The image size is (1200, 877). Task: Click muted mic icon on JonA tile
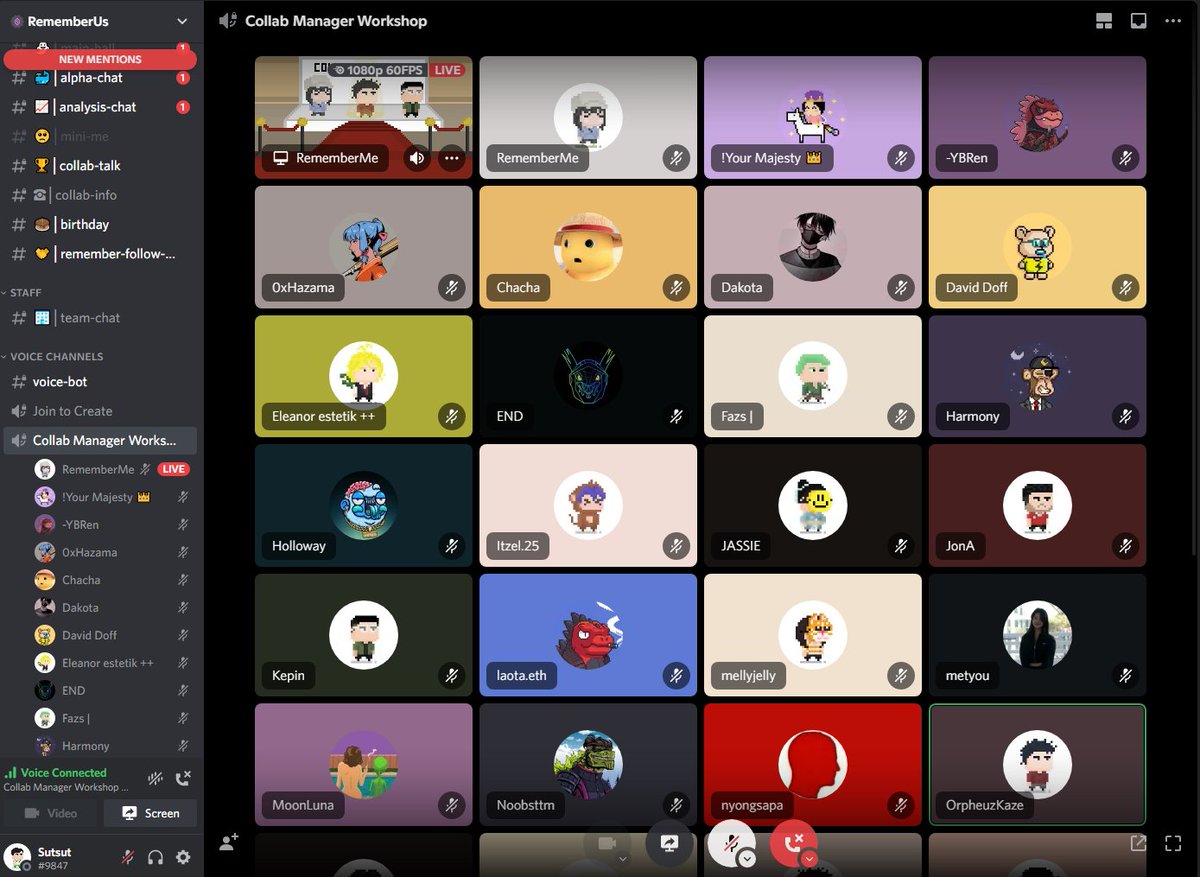(x=1125, y=546)
